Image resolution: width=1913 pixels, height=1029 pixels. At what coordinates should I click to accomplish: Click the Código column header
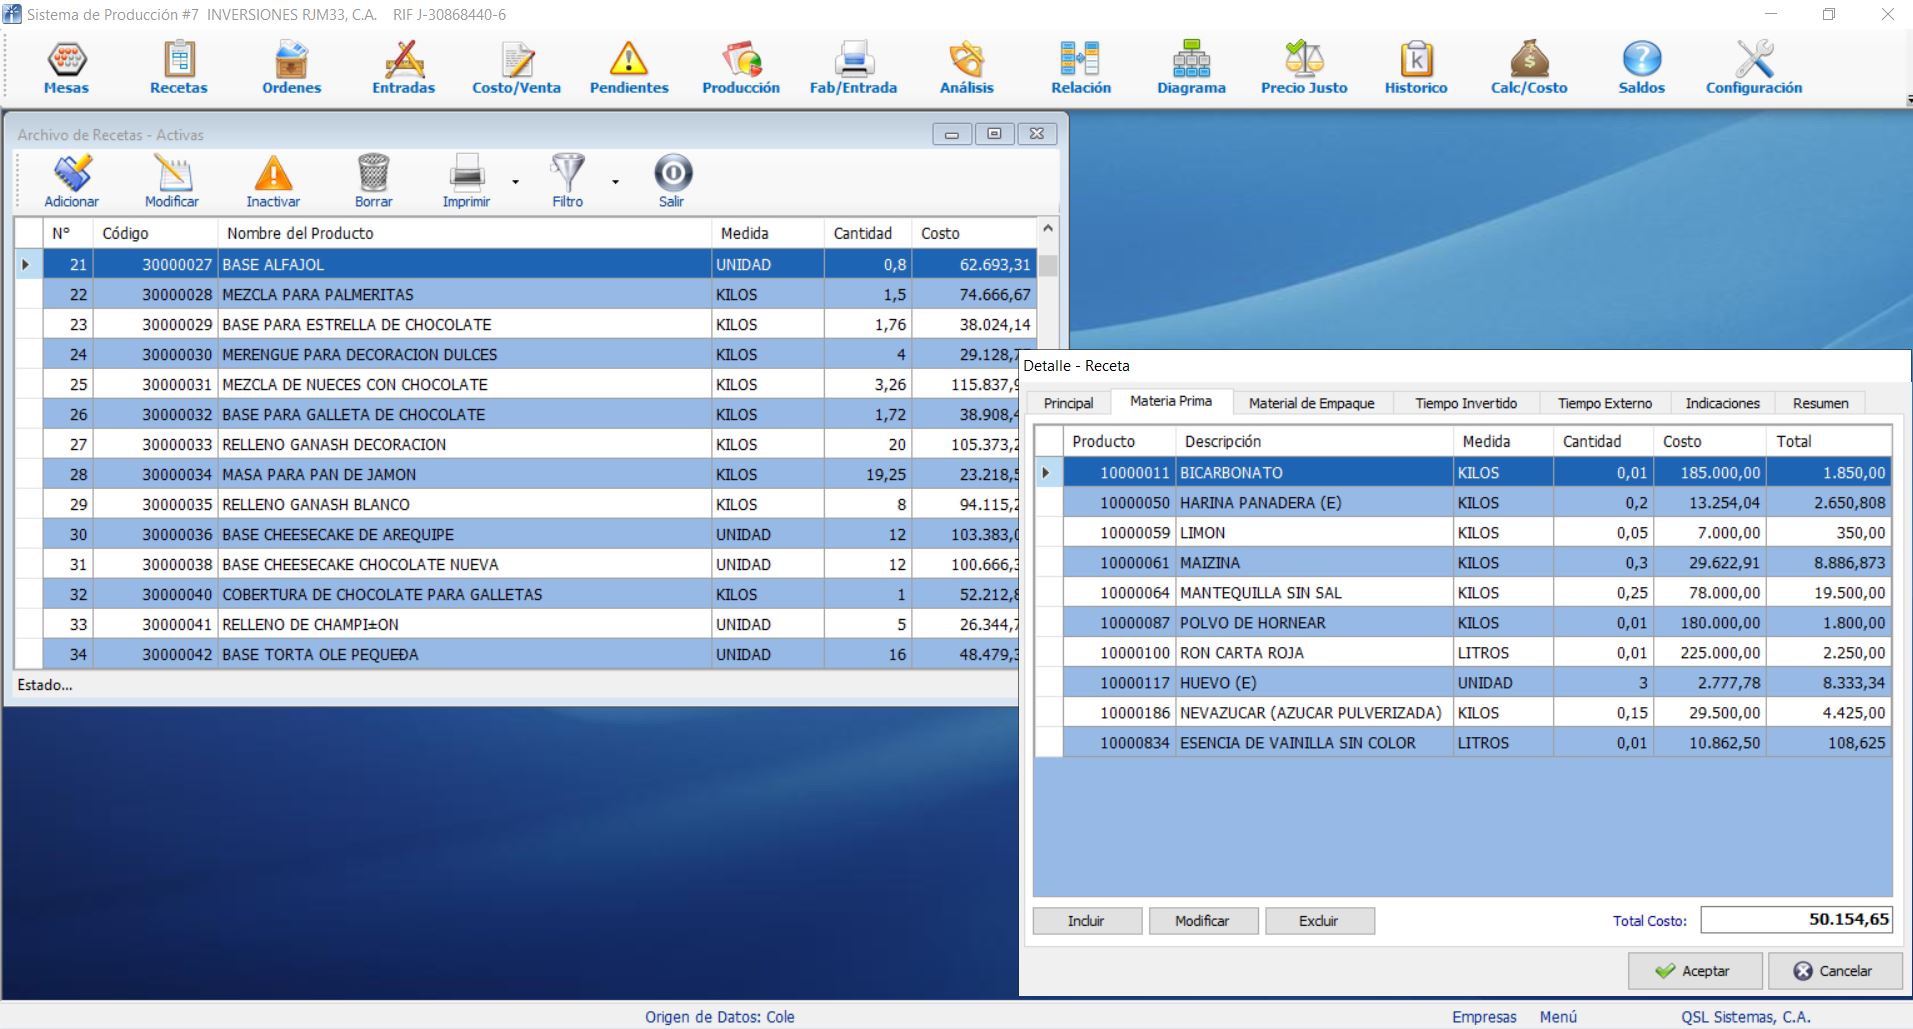[155, 233]
